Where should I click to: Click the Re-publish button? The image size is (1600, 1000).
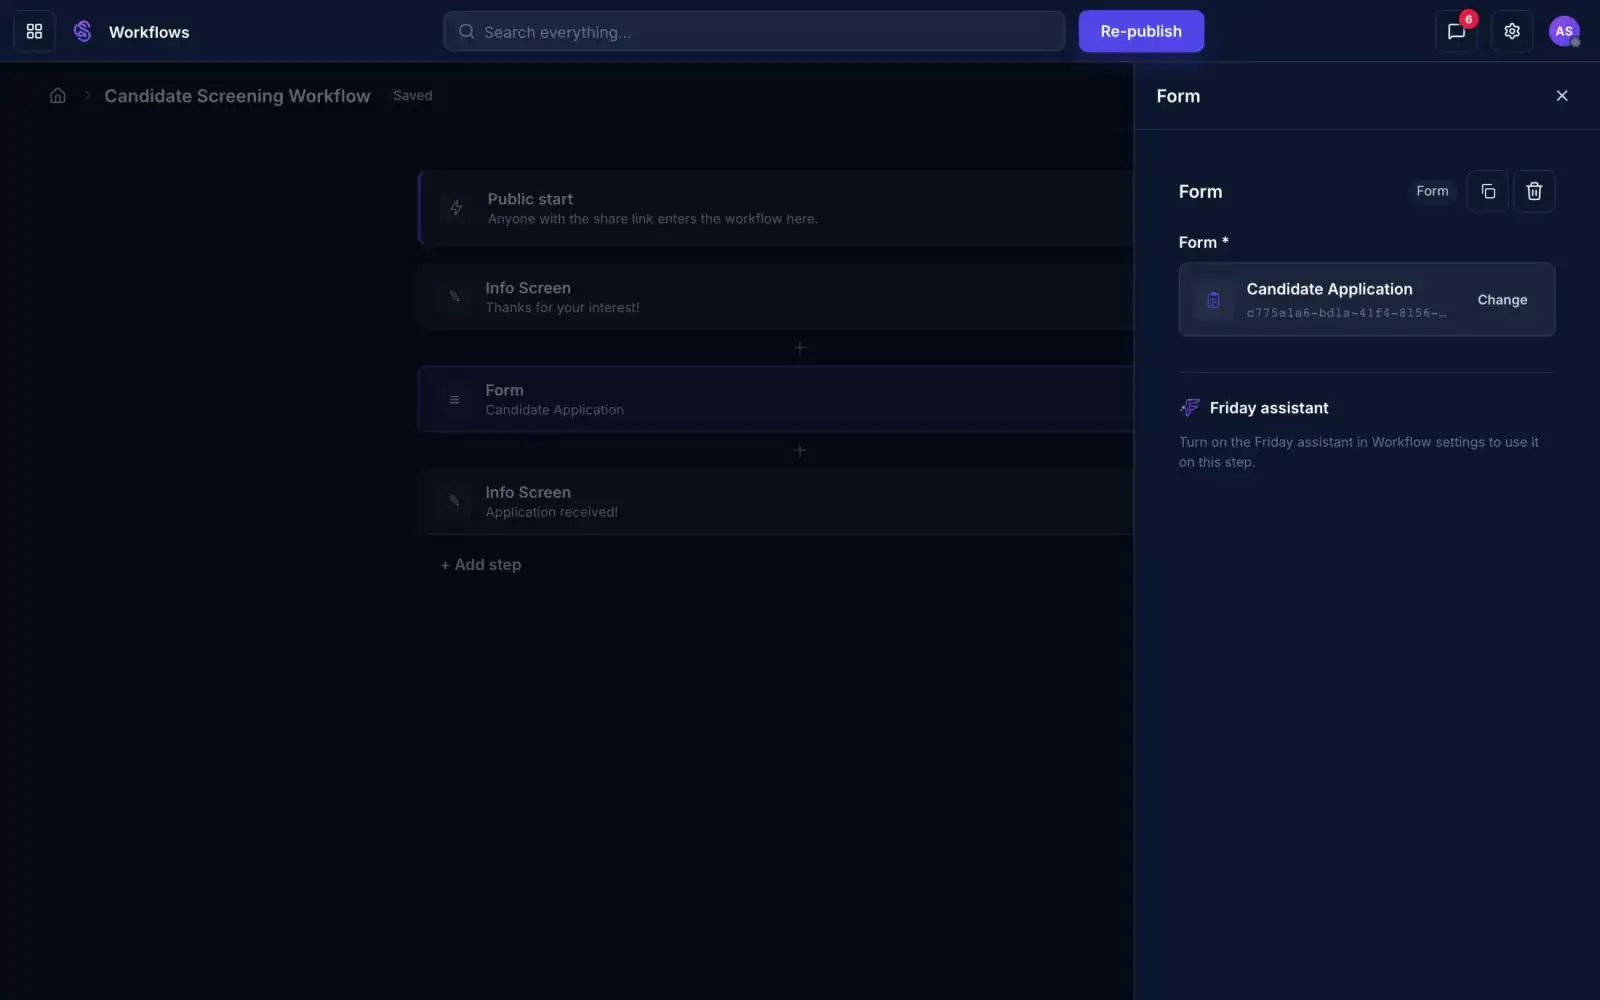tap(1141, 31)
